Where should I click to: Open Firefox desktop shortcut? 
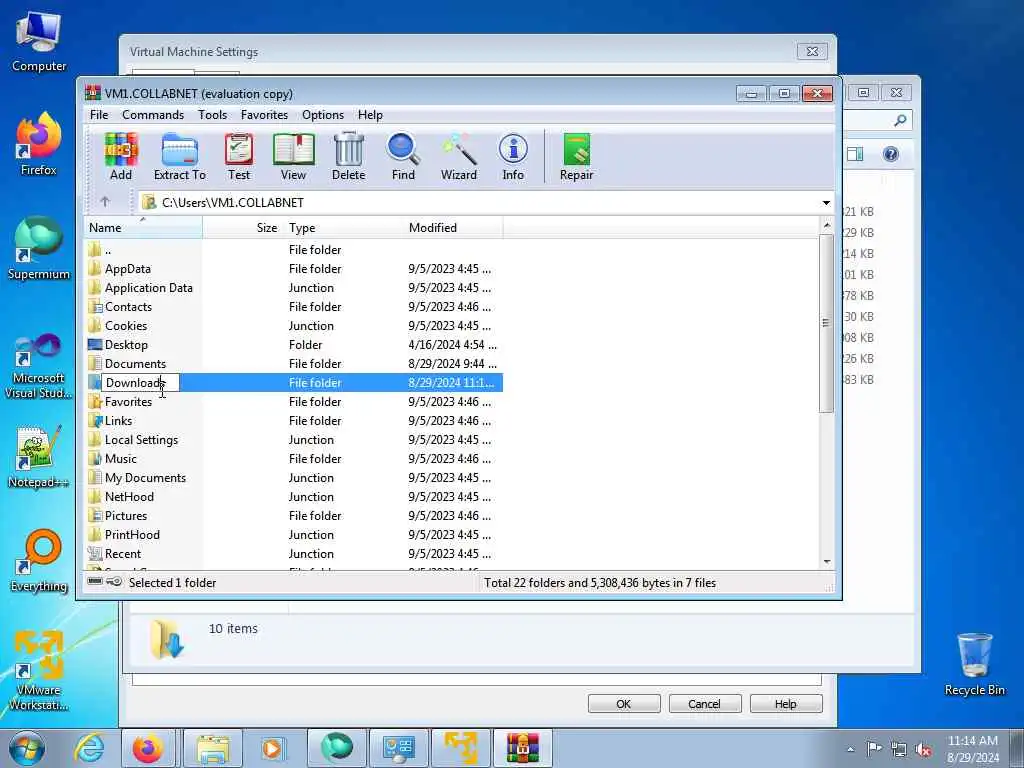point(39,144)
